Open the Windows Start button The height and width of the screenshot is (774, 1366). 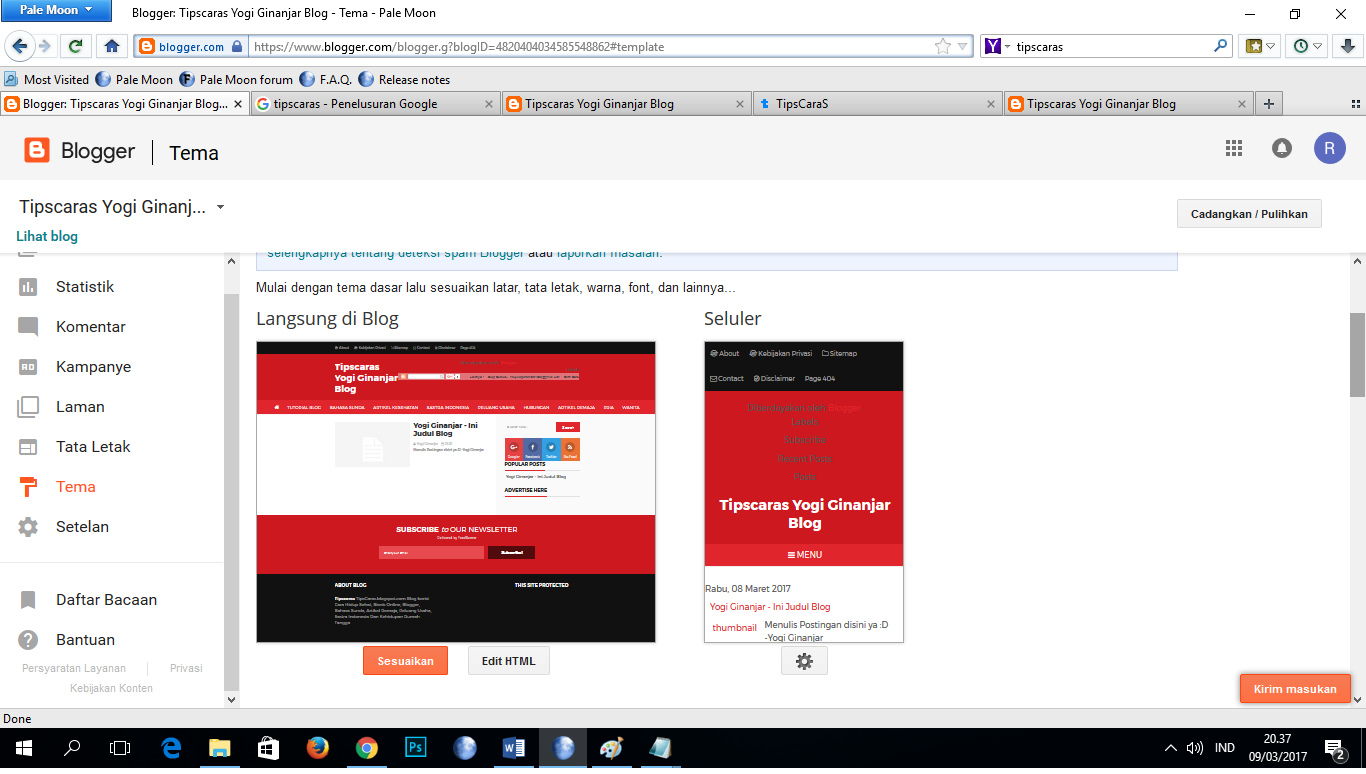point(24,747)
